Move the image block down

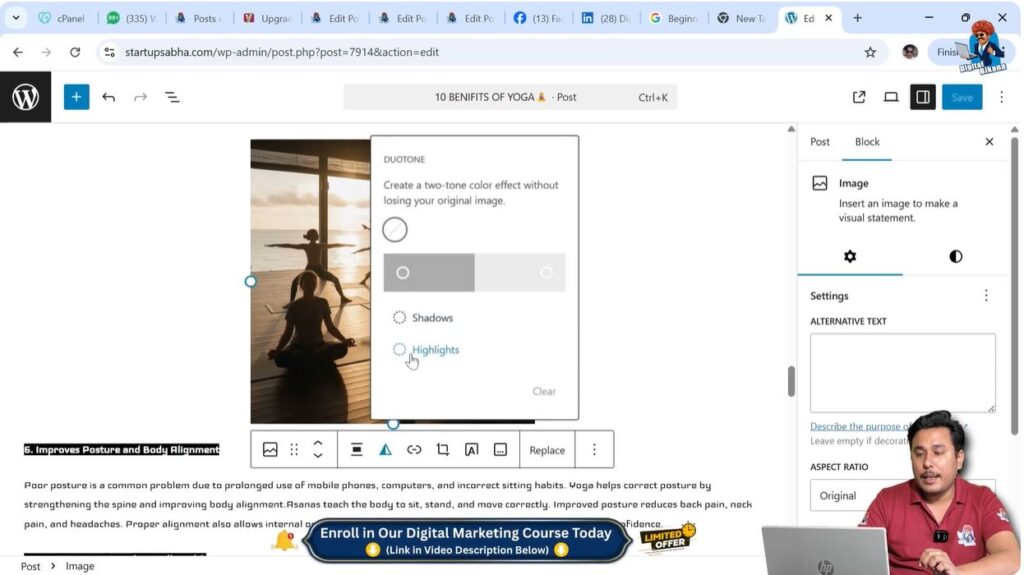click(x=318, y=455)
